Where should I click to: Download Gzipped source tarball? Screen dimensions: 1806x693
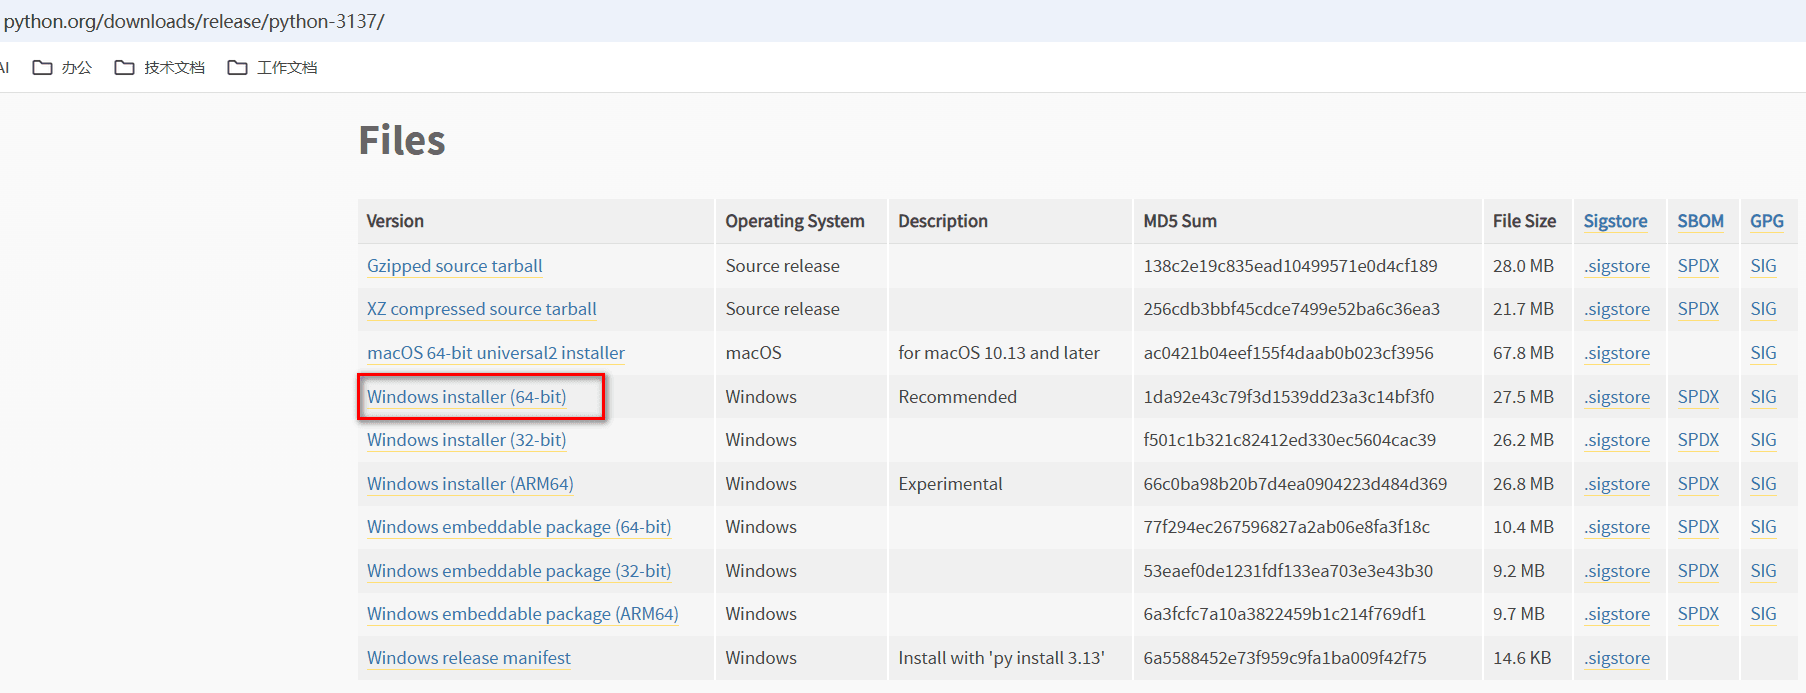(454, 266)
